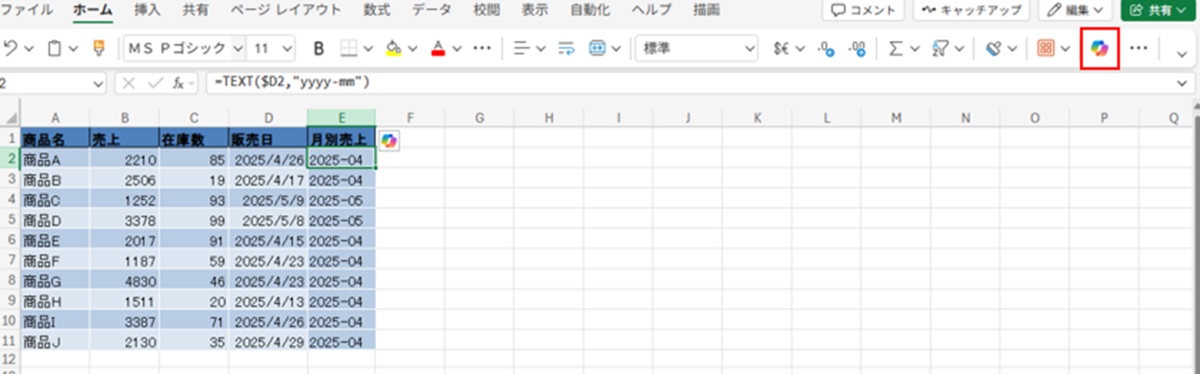
Task: Click the 在庫数 header cell
Action: [x=193, y=140]
